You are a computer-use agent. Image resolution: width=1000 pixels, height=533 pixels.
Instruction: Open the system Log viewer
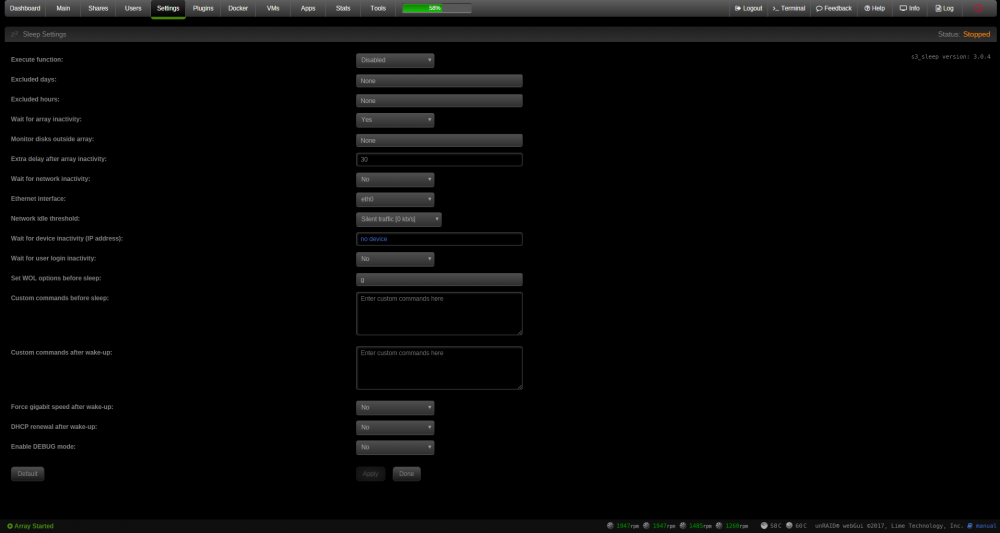click(x=945, y=8)
